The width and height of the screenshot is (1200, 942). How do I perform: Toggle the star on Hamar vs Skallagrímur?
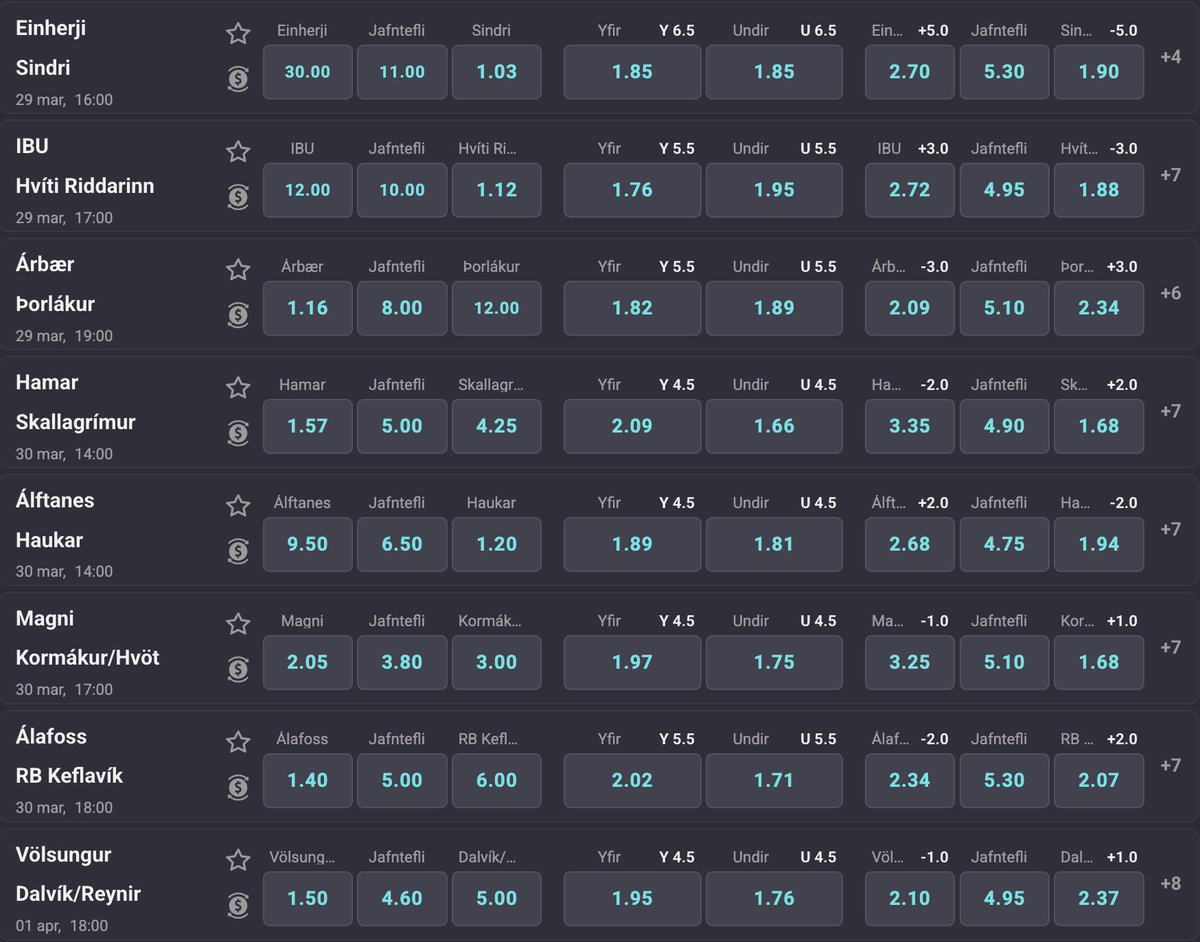coord(238,387)
